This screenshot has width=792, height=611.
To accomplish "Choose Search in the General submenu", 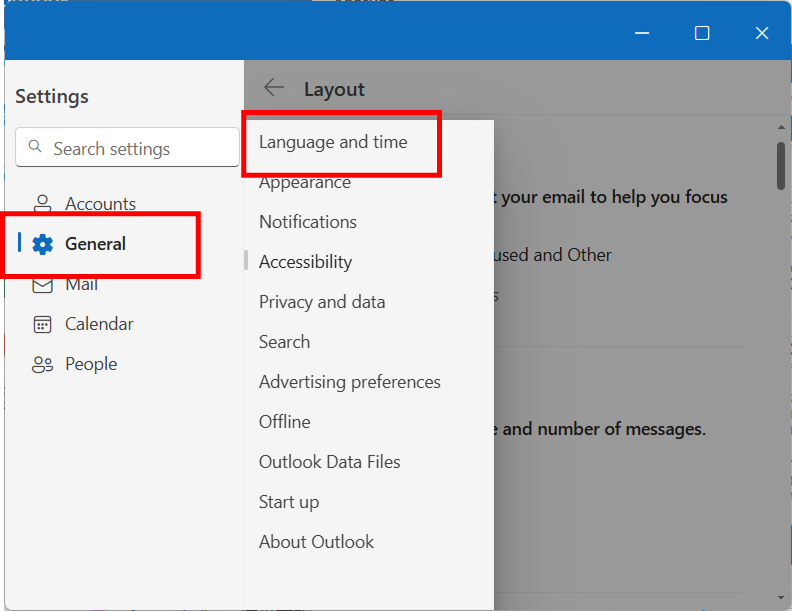I will [284, 342].
